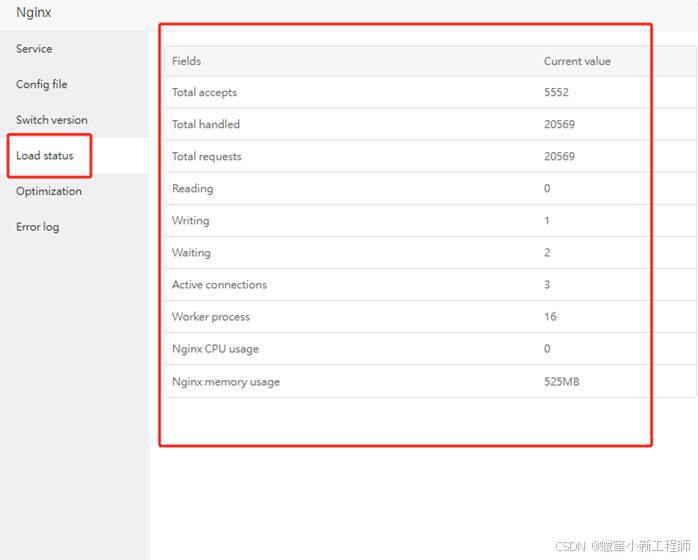Click the Nginx CPU usage value 0

coord(547,349)
